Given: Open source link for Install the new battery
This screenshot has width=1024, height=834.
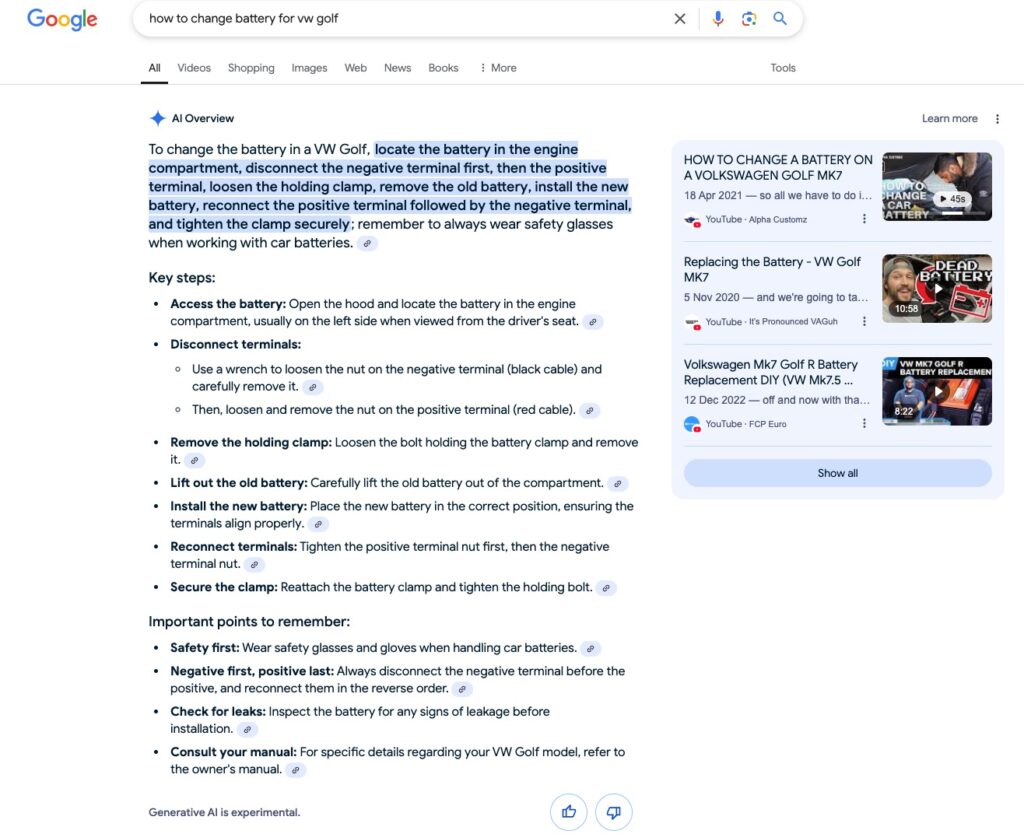Looking at the screenshot, I should pos(318,524).
